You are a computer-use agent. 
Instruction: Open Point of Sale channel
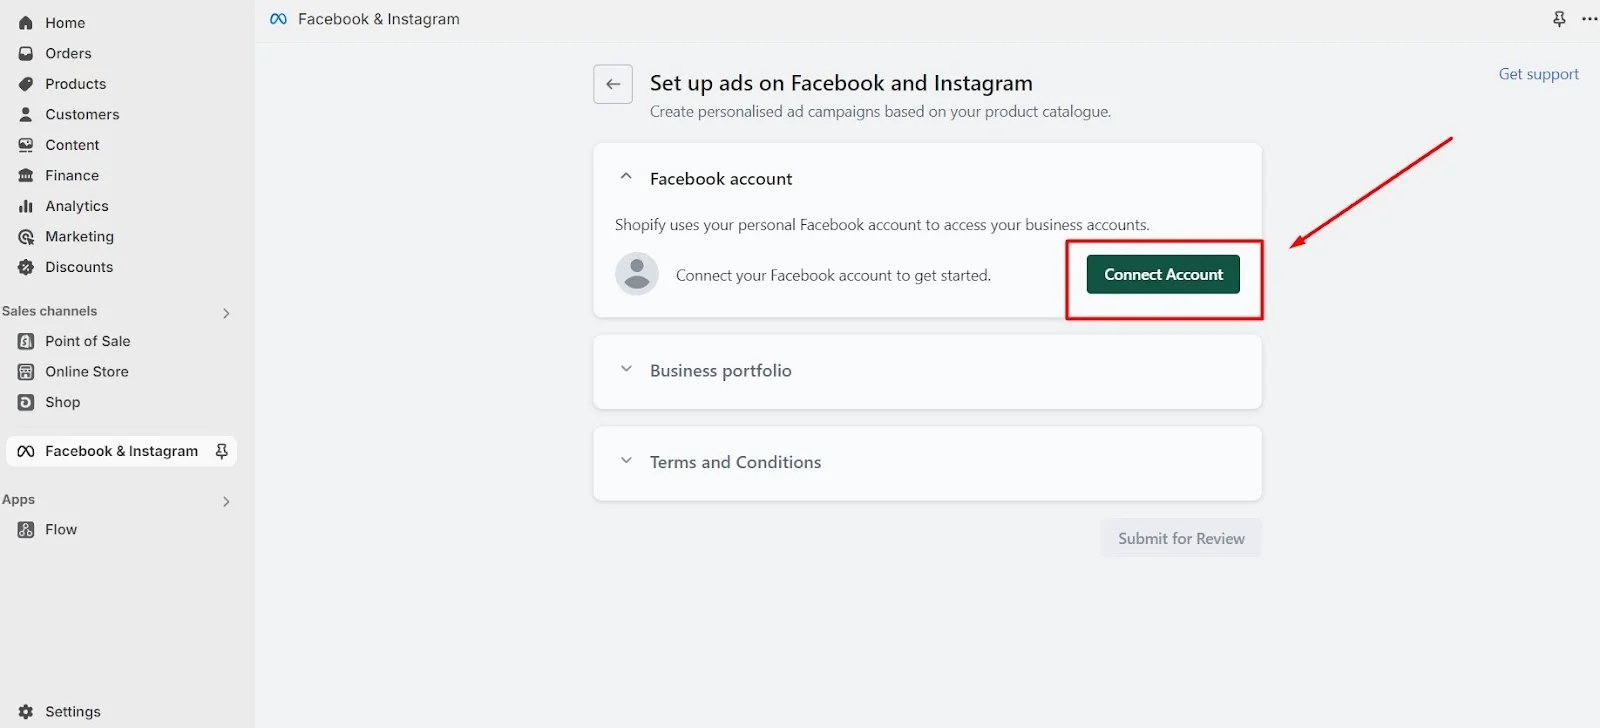click(88, 341)
